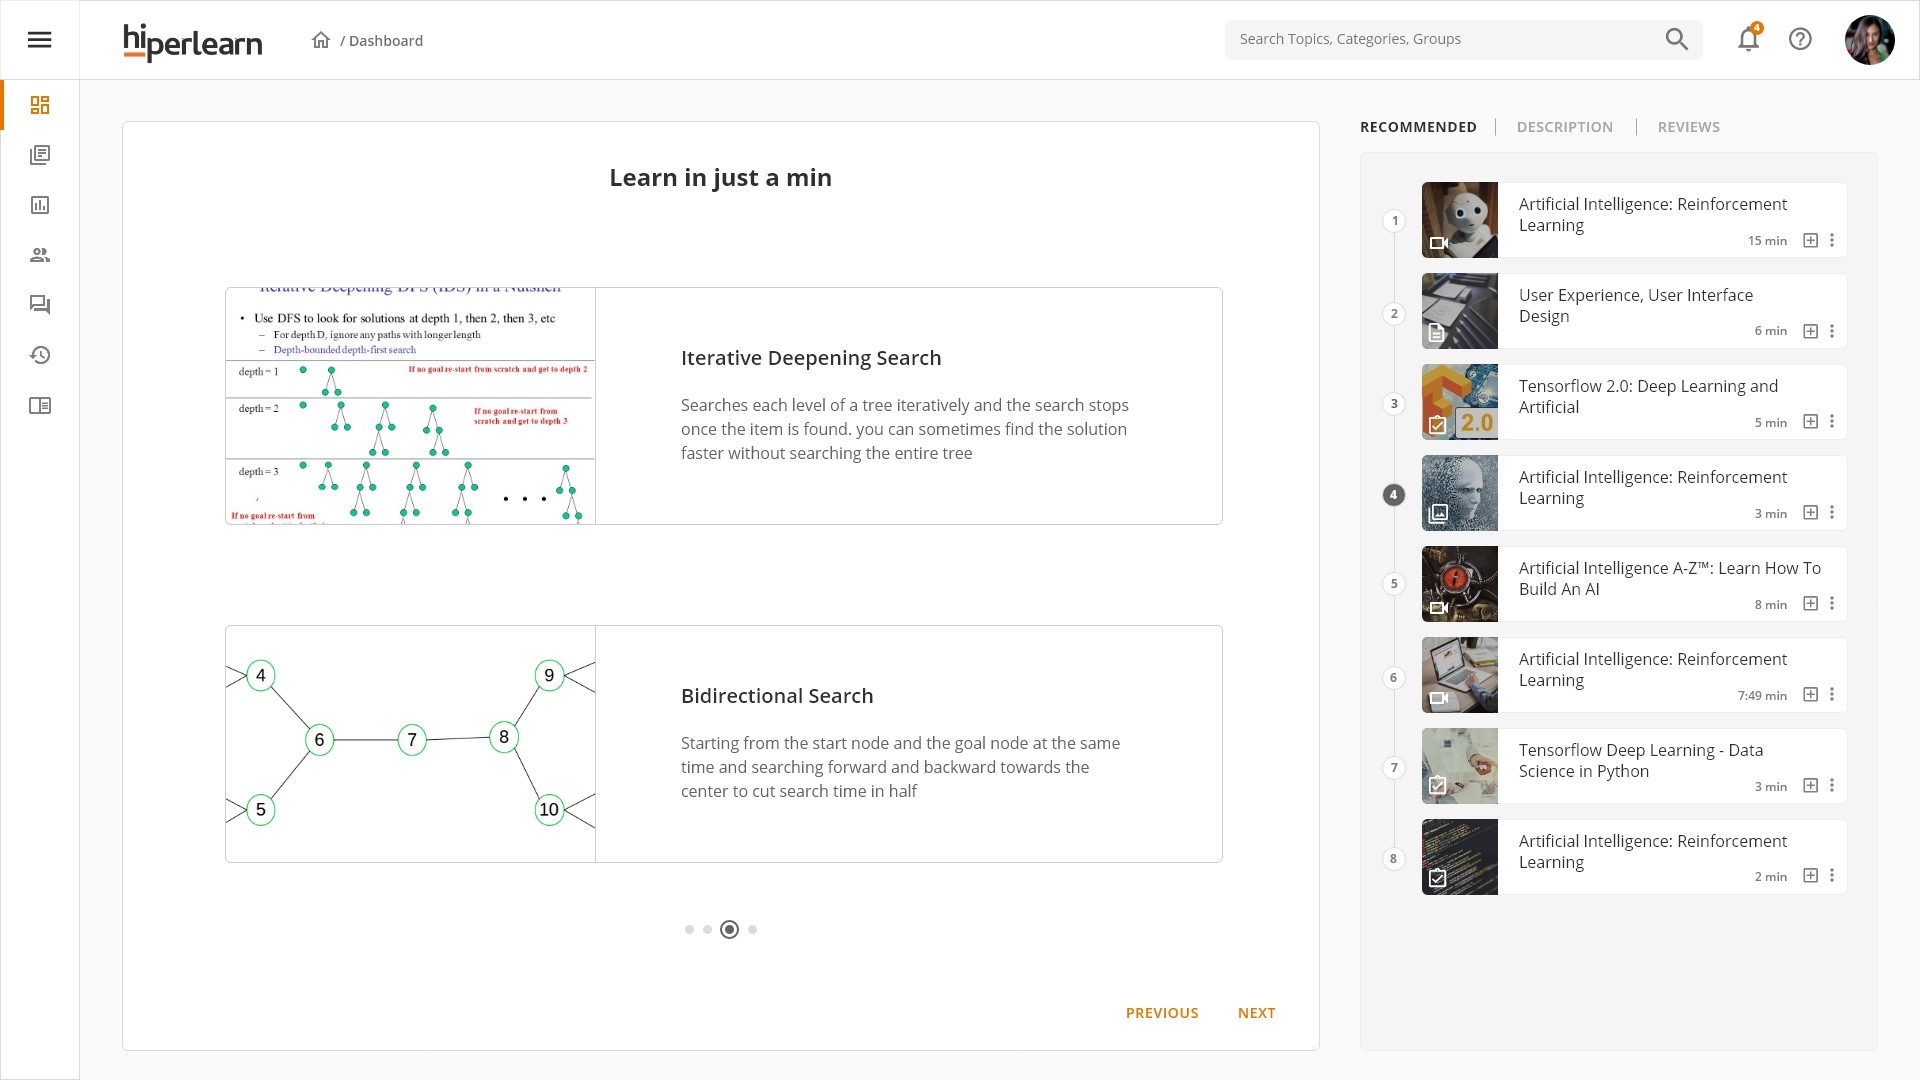This screenshot has width=1920, height=1080.
Task: Switch to the Description tab
Action: 1564,127
